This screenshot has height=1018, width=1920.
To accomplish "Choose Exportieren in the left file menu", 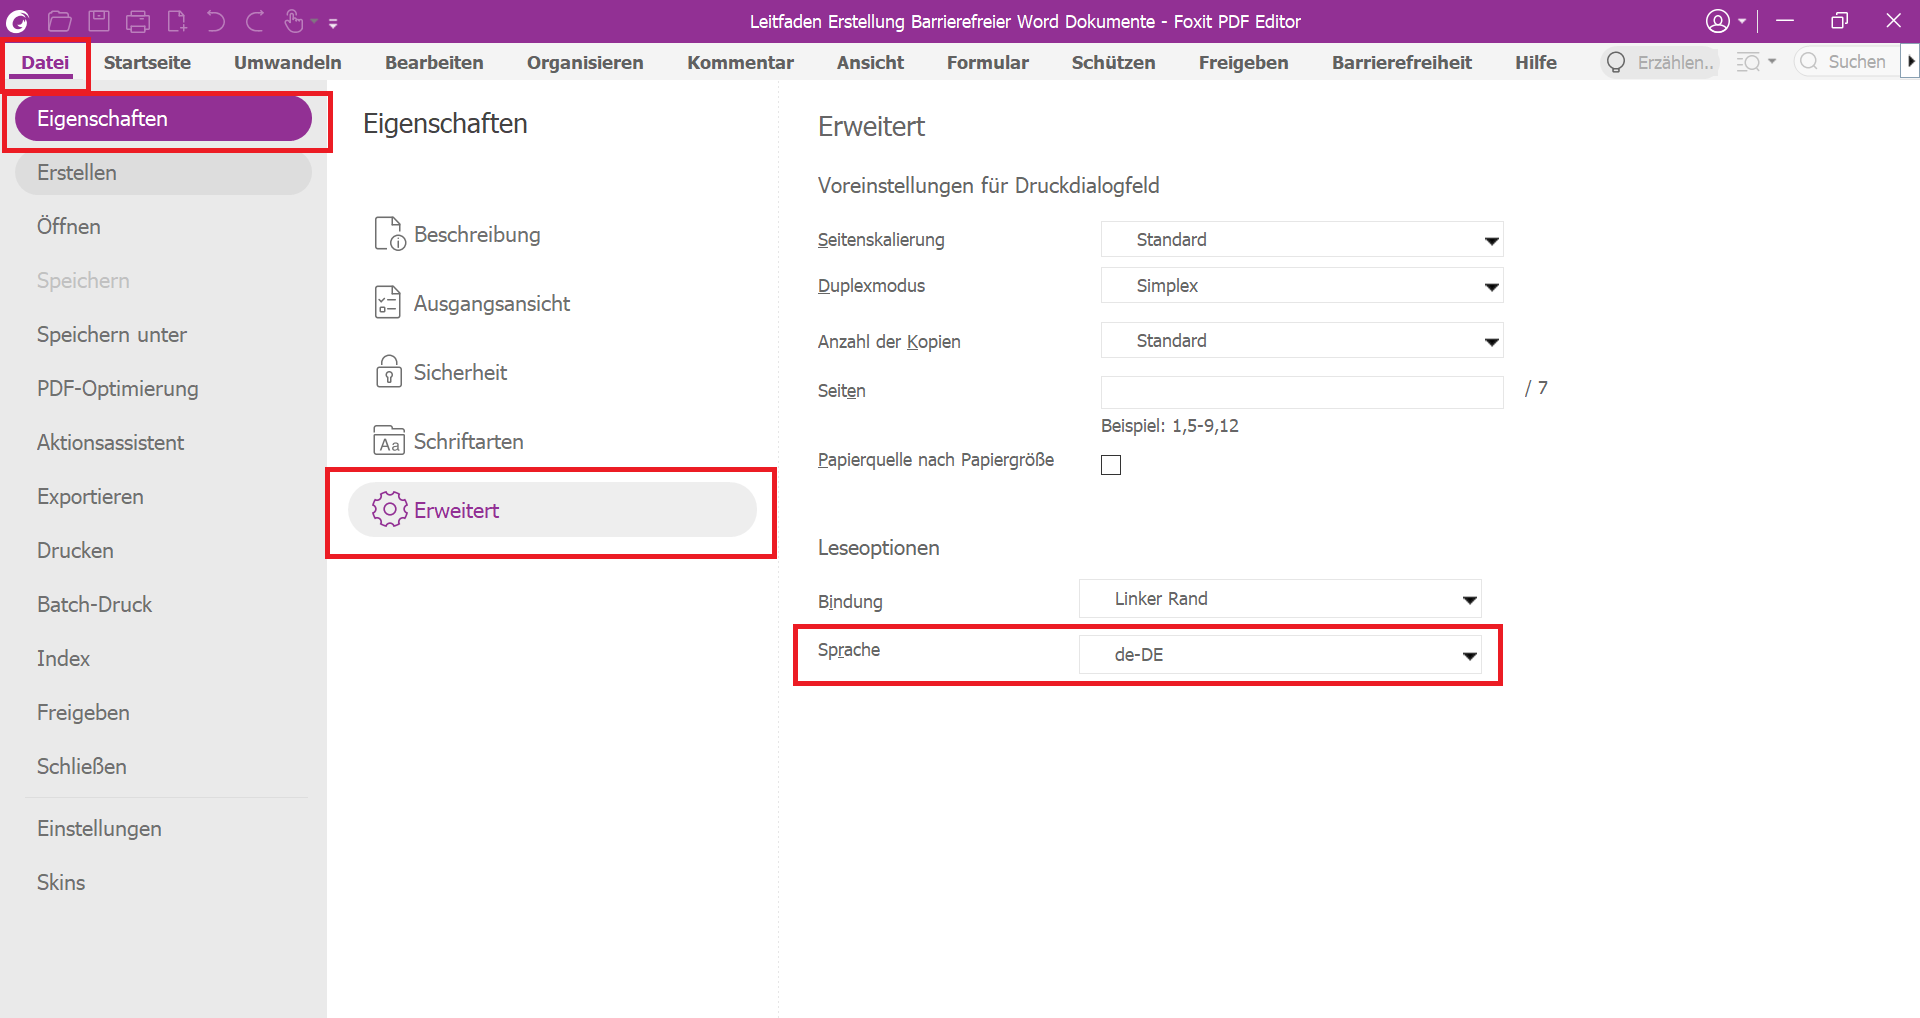I will (90, 497).
